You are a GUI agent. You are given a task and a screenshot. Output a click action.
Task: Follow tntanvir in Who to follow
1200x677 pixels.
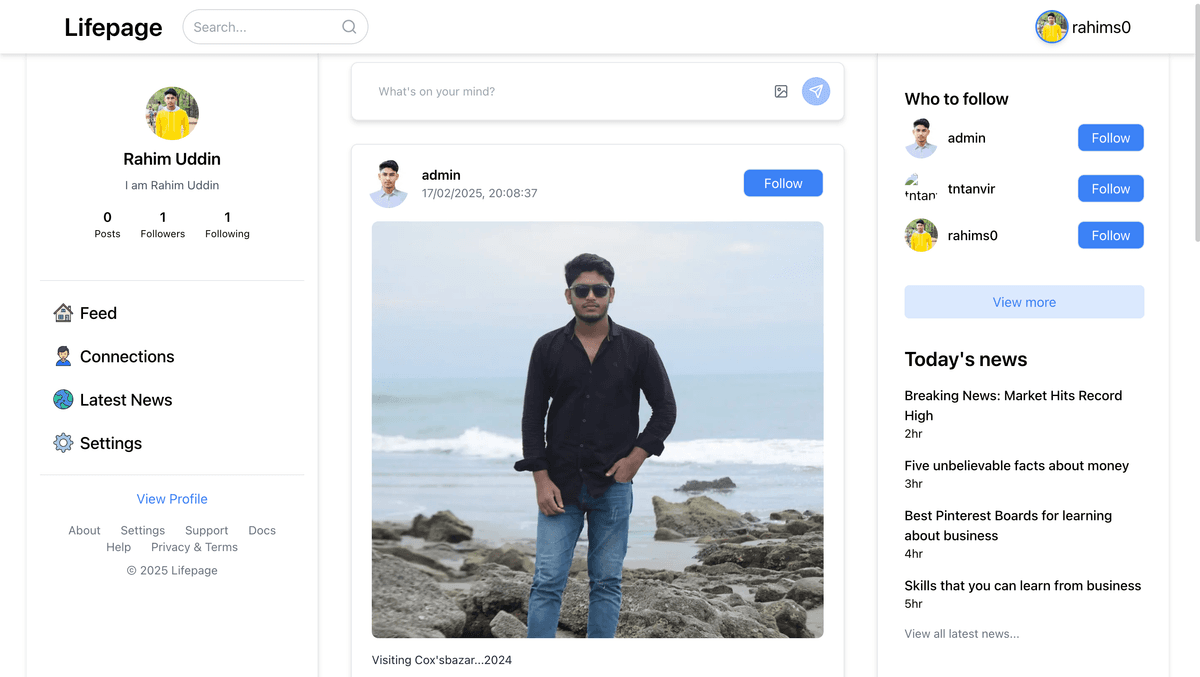pyautogui.click(x=1110, y=189)
